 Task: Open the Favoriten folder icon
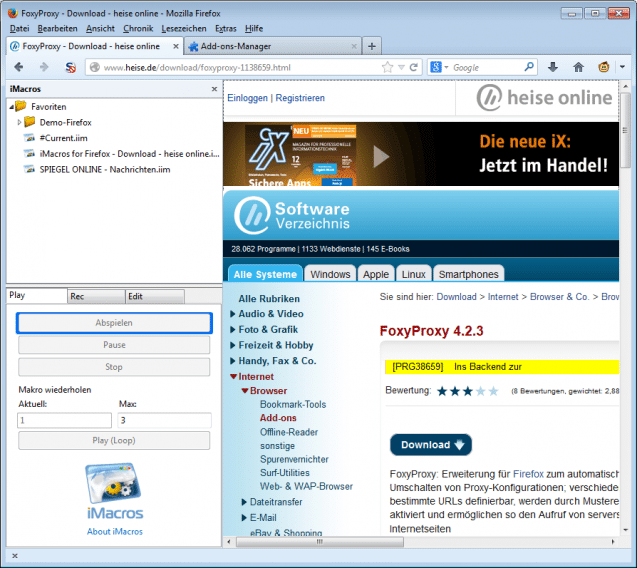[21, 106]
